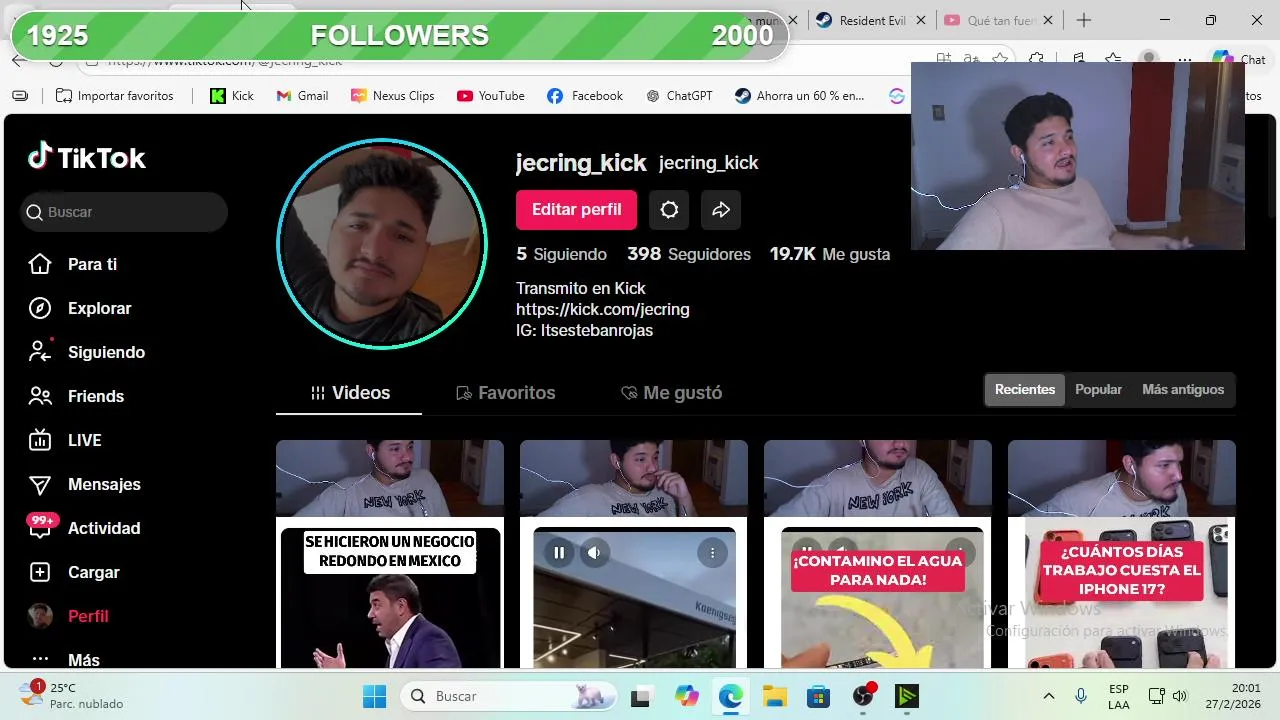1280x720 pixels.
Task: Switch to the Me gustó tab
Action: [x=671, y=393]
